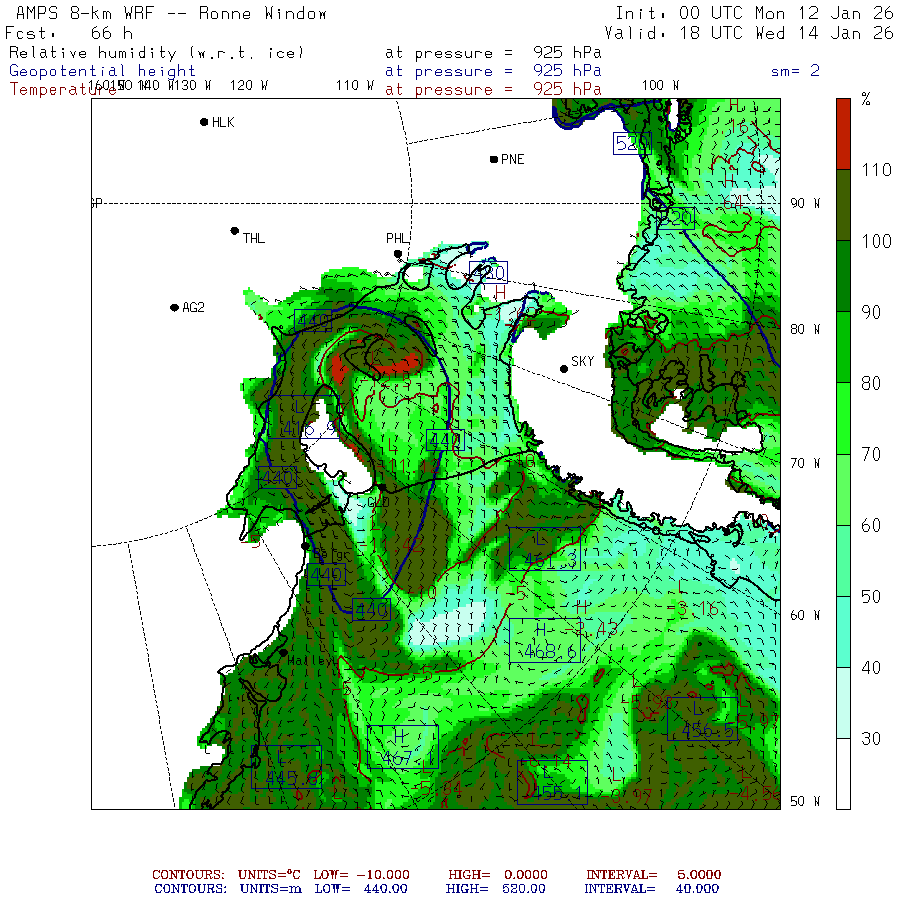Select the white below-30% color bar segment

point(843,774)
